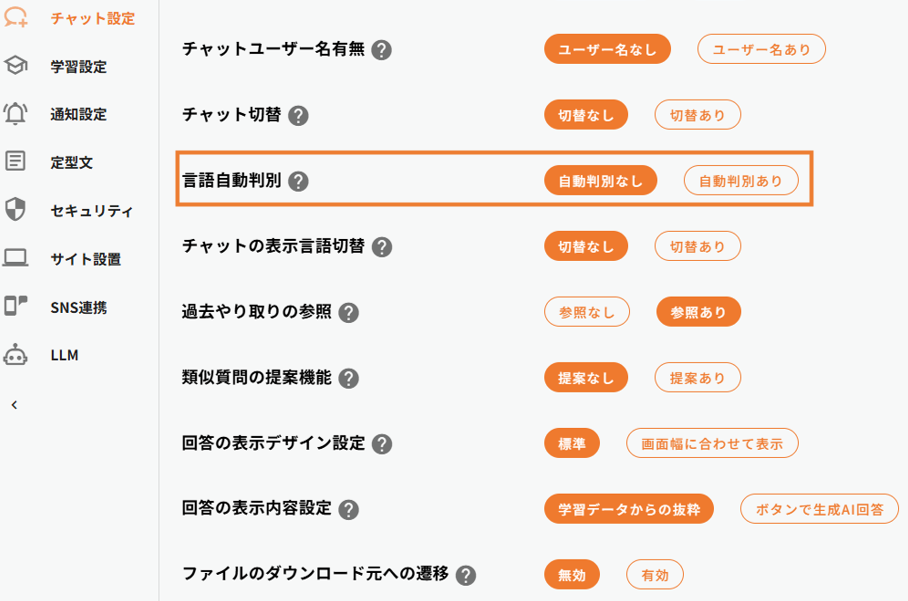Click the セキュリティ shield icon

click(x=15, y=210)
